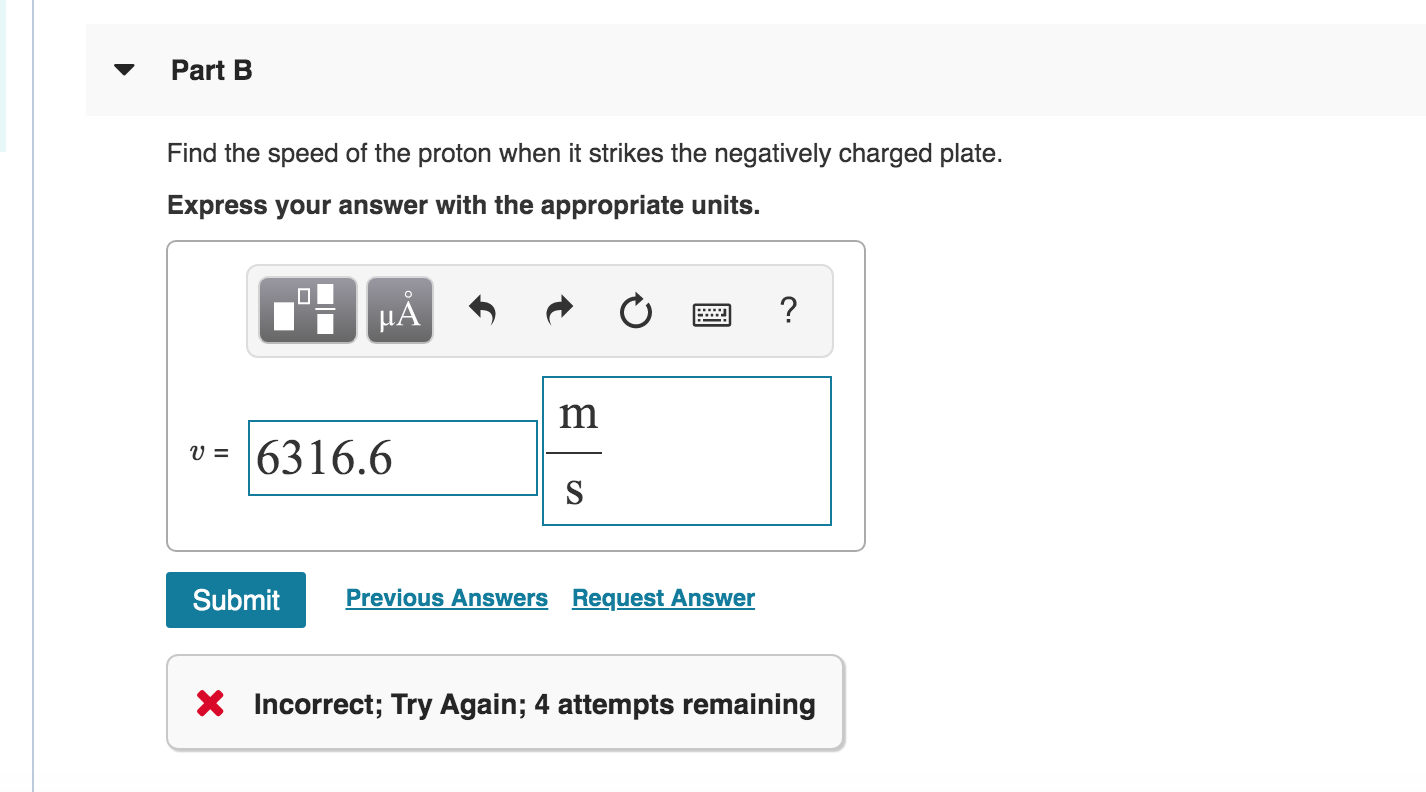Open the math templates palette in the answer toolbar
The width and height of the screenshot is (1426, 792).
(307, 310)
